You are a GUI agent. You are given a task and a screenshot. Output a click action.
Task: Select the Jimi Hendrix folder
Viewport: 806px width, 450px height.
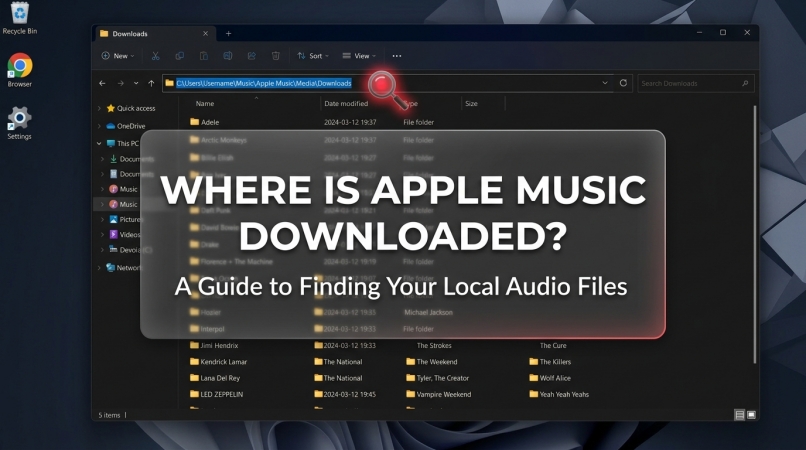point(214,345)
